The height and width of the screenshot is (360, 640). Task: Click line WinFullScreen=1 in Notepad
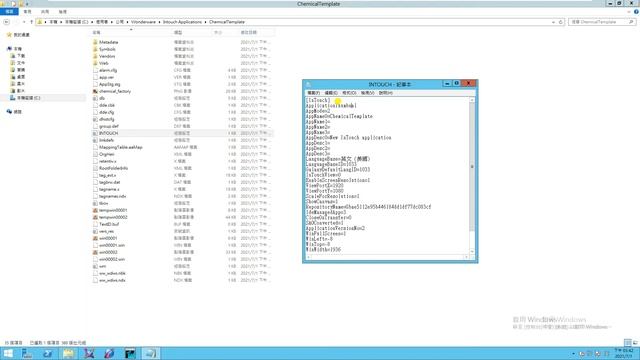[x=326, y=233]
